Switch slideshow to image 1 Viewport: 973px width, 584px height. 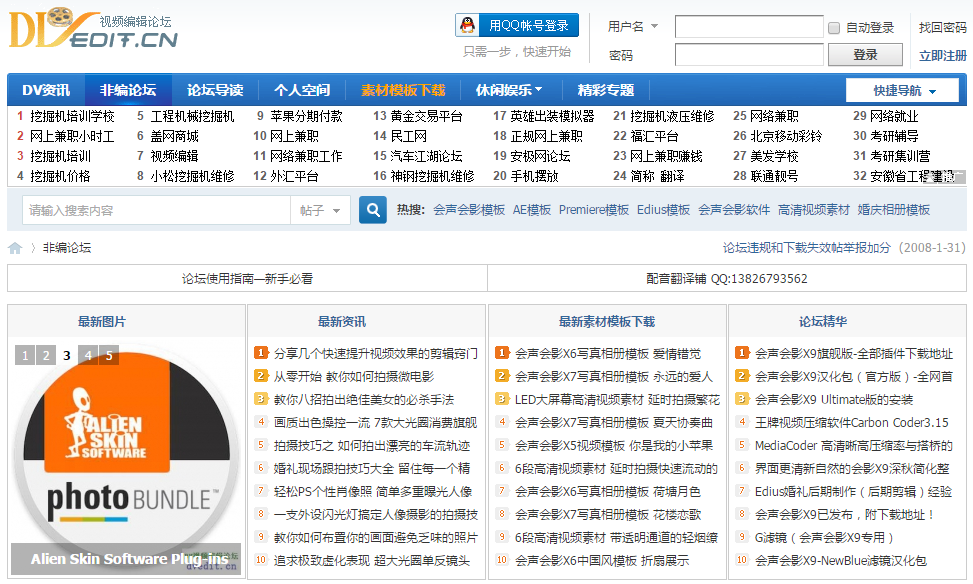(25, 355)
